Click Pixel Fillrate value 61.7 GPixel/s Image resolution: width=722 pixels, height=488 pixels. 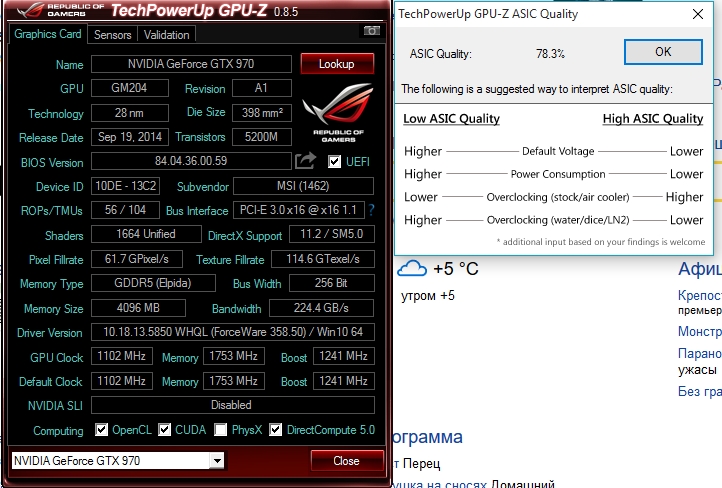click(137, 259)
